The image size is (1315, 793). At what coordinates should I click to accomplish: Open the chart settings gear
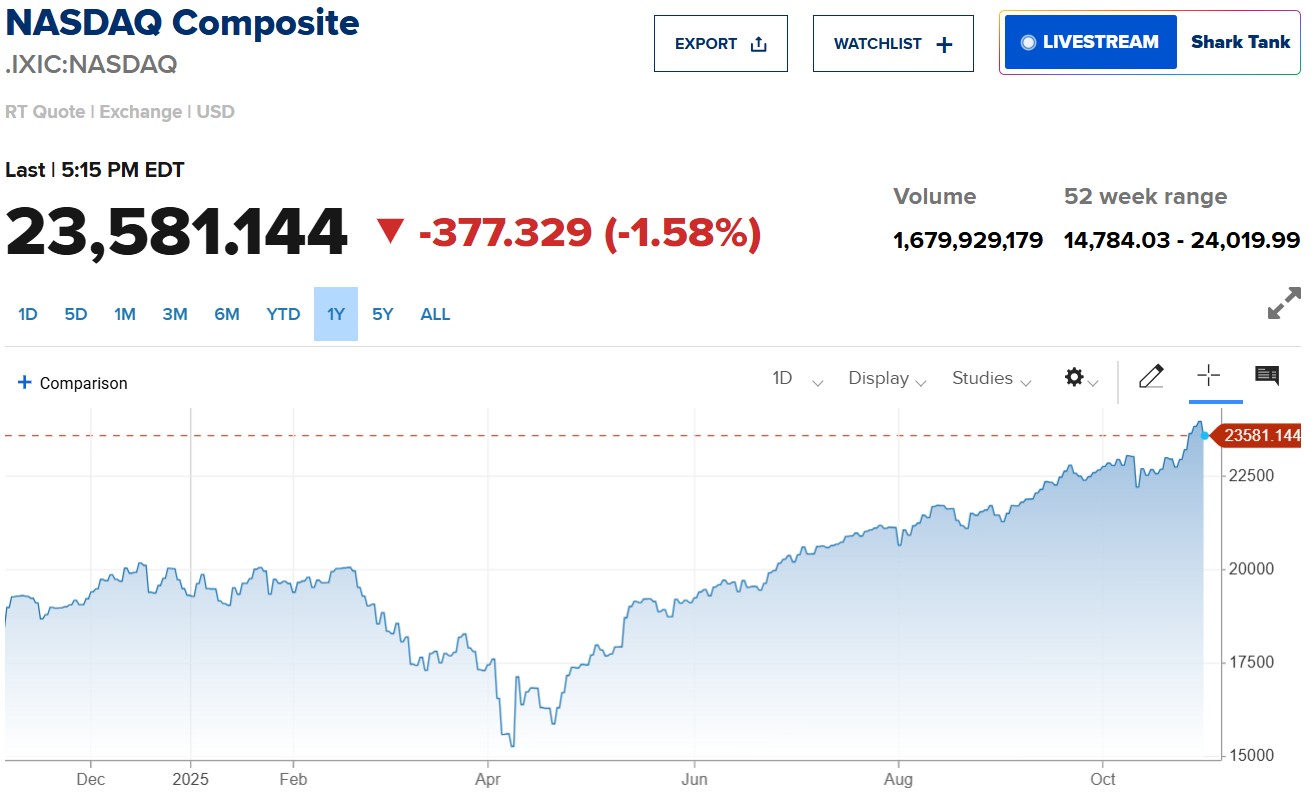pyautogui.click(x=1073, y=377)
